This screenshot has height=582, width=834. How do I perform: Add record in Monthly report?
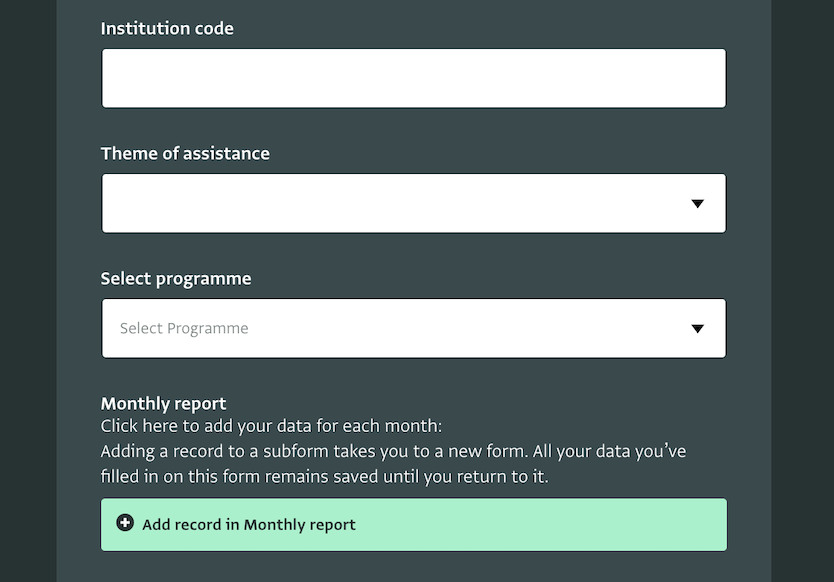point(414,525)
